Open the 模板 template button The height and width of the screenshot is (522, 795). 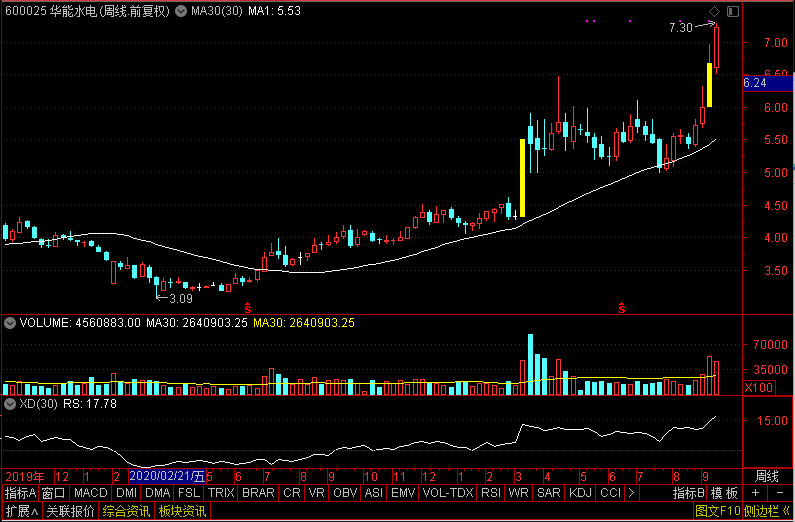point(724,493)
